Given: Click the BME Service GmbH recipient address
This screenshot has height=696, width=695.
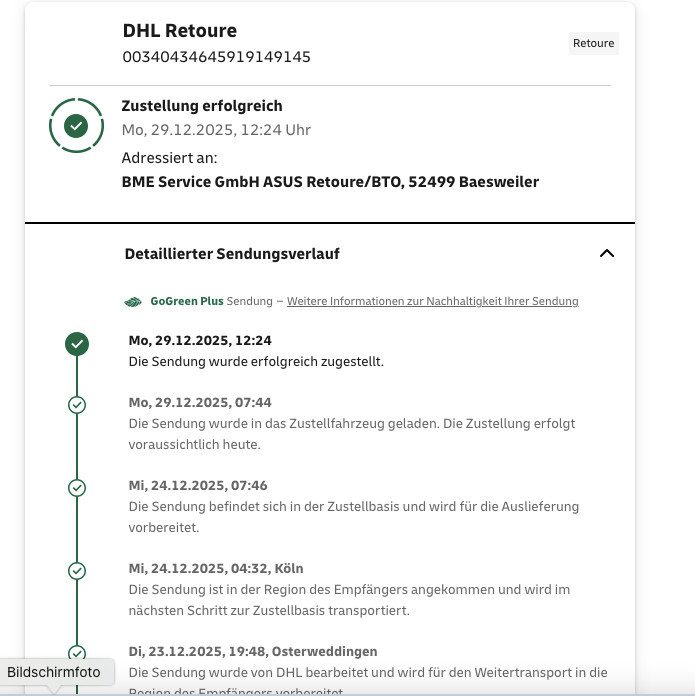Looking at the screenshot, I should click(330, 182).
